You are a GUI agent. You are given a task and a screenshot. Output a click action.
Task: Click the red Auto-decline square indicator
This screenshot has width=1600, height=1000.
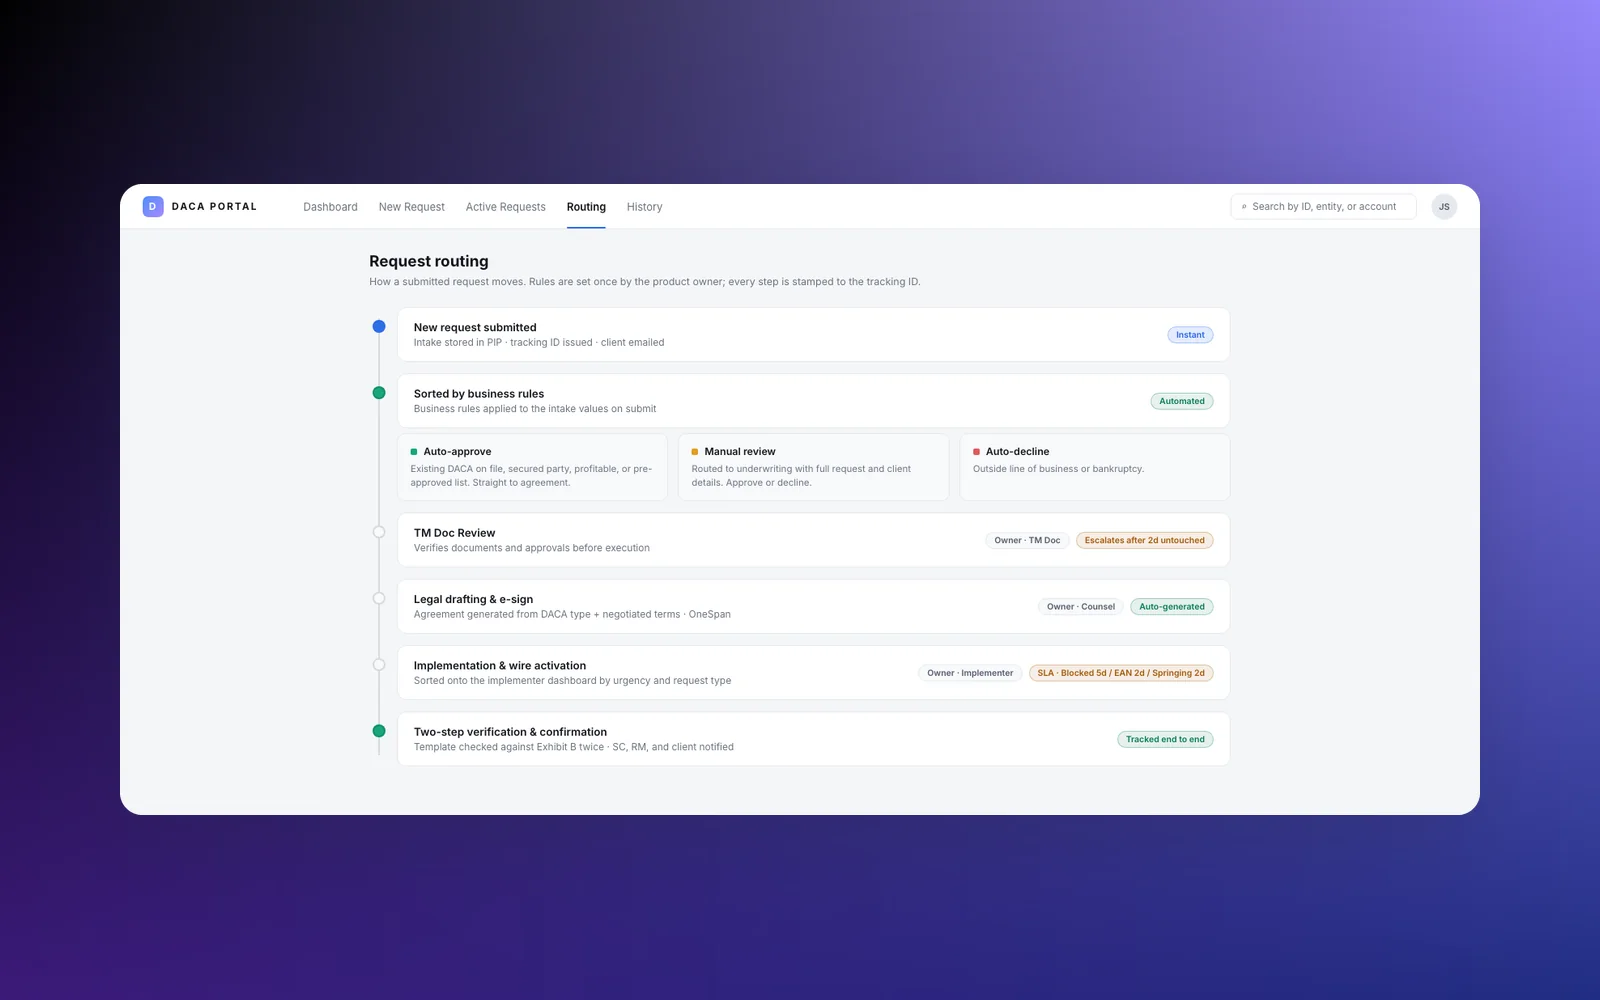[x=976, y=452]
